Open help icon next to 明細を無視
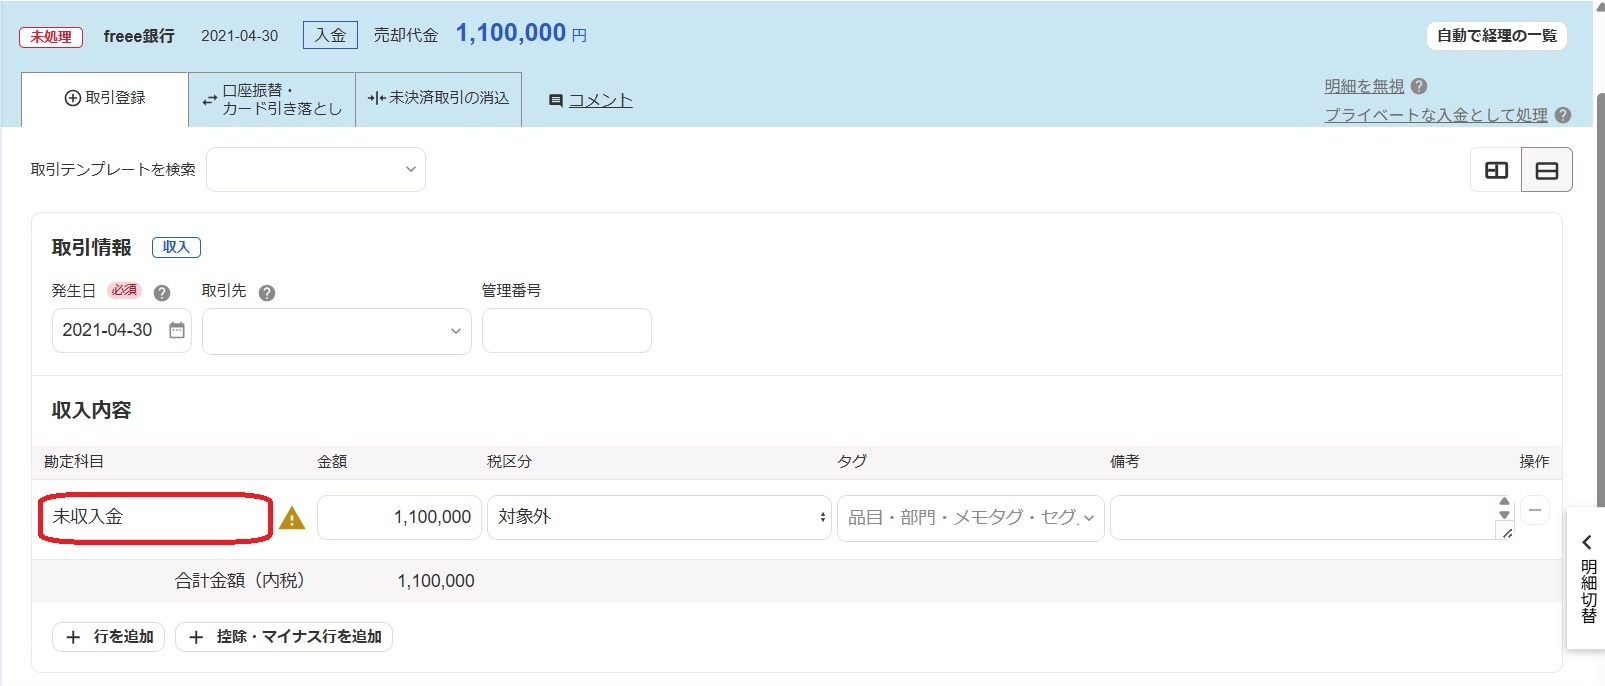The width and height of the screenshot is (1605, 686). [1419, 86]
